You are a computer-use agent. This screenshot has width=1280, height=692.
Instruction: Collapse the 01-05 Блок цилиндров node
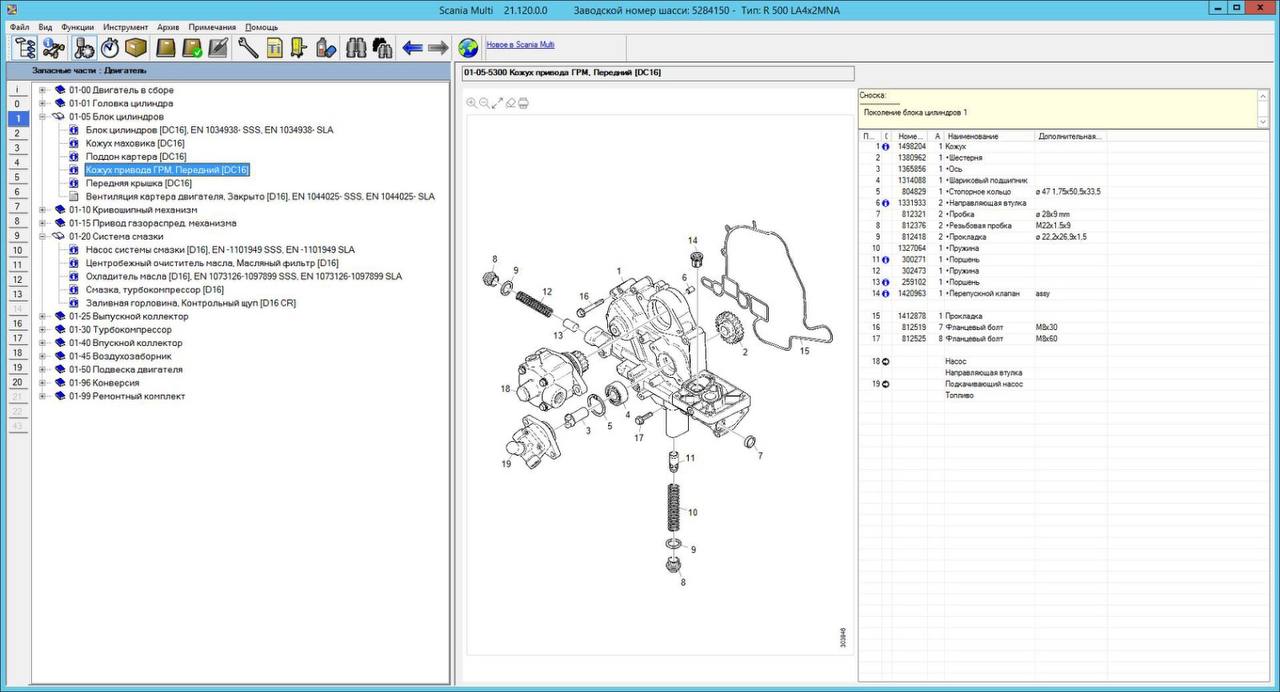pyautogui.click(x=43, y=117)
